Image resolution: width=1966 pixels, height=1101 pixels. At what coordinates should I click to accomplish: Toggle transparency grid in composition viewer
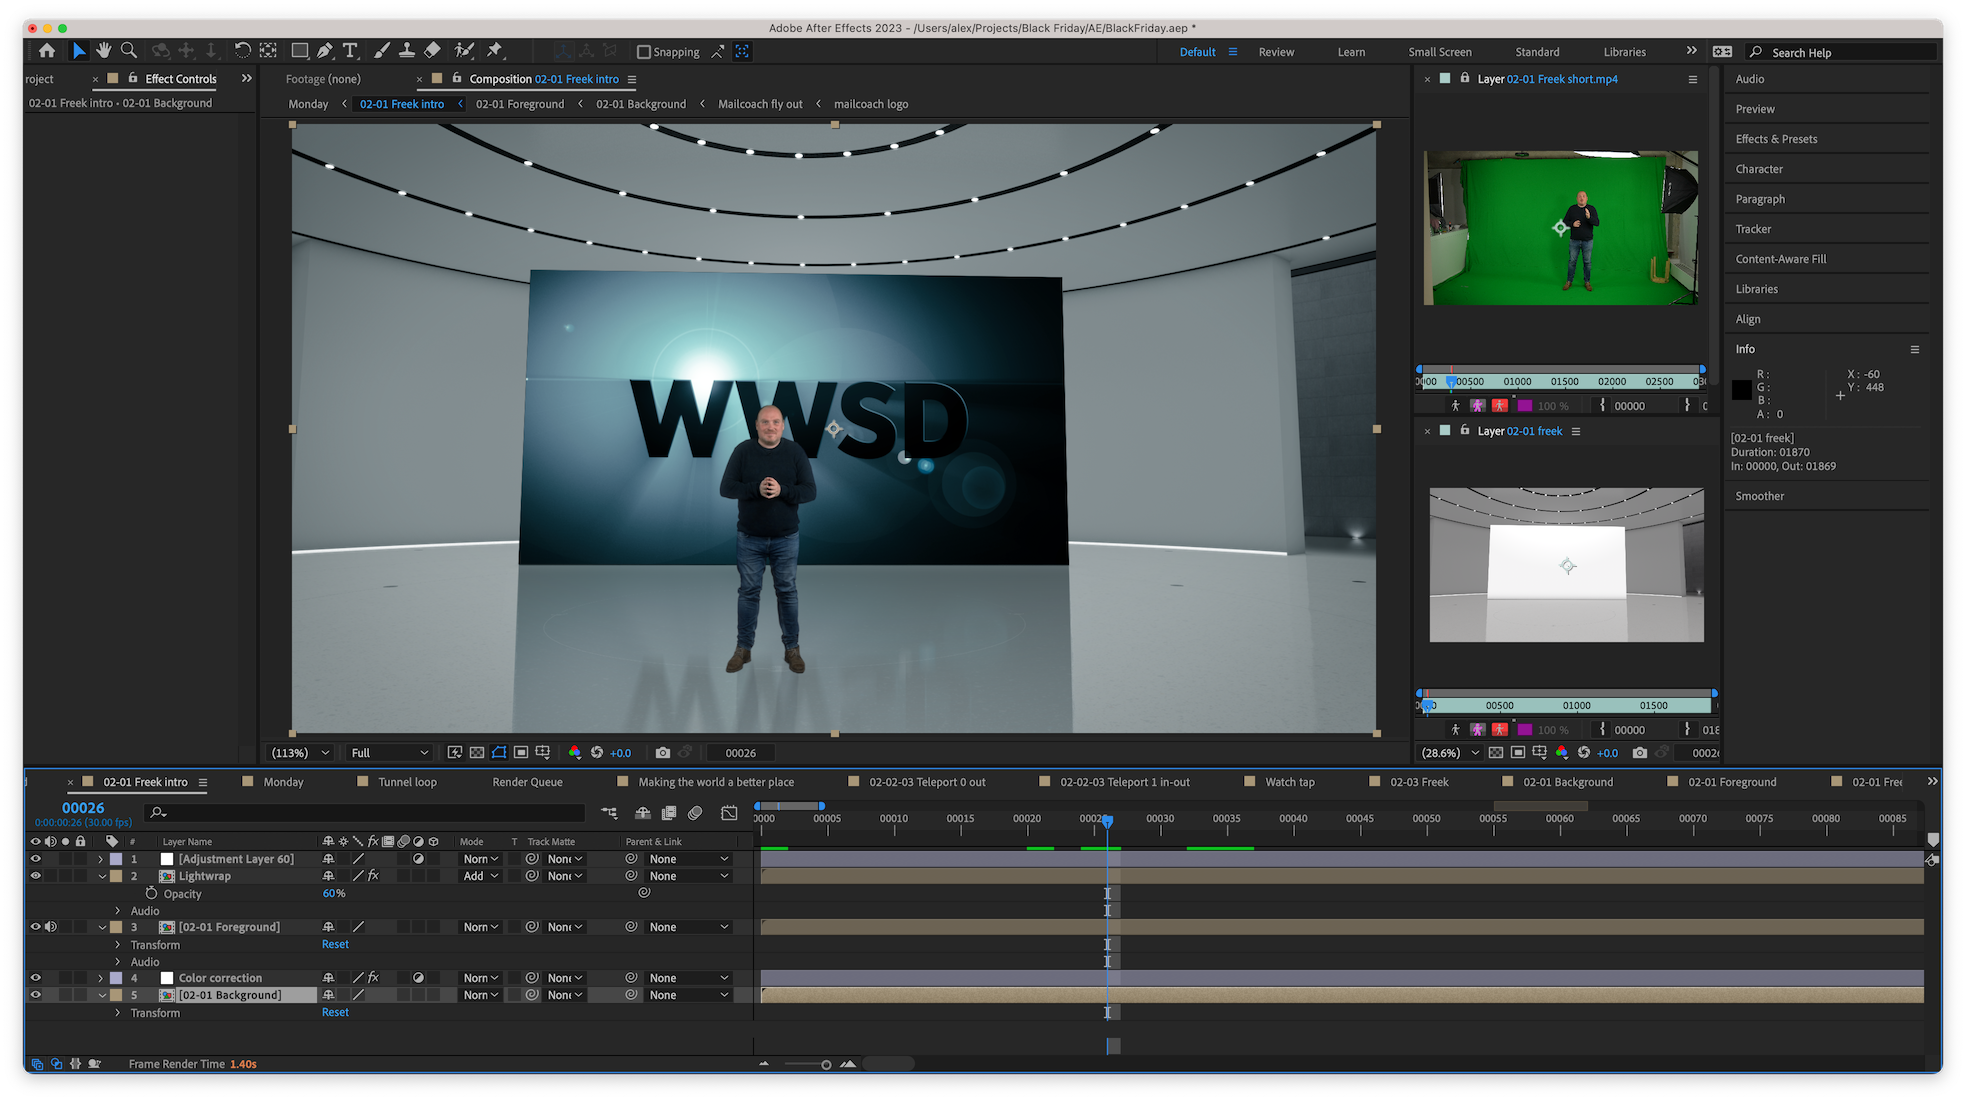tap(477, 752)
